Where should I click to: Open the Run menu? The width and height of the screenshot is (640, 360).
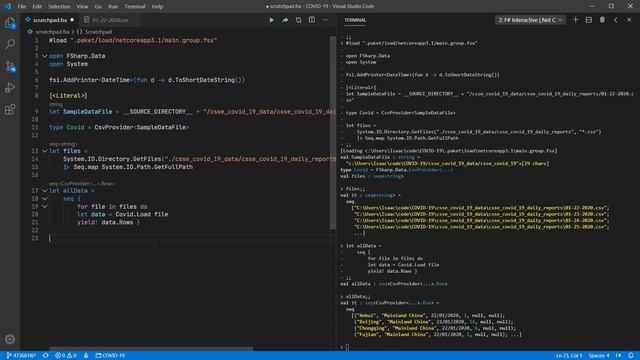113,7
